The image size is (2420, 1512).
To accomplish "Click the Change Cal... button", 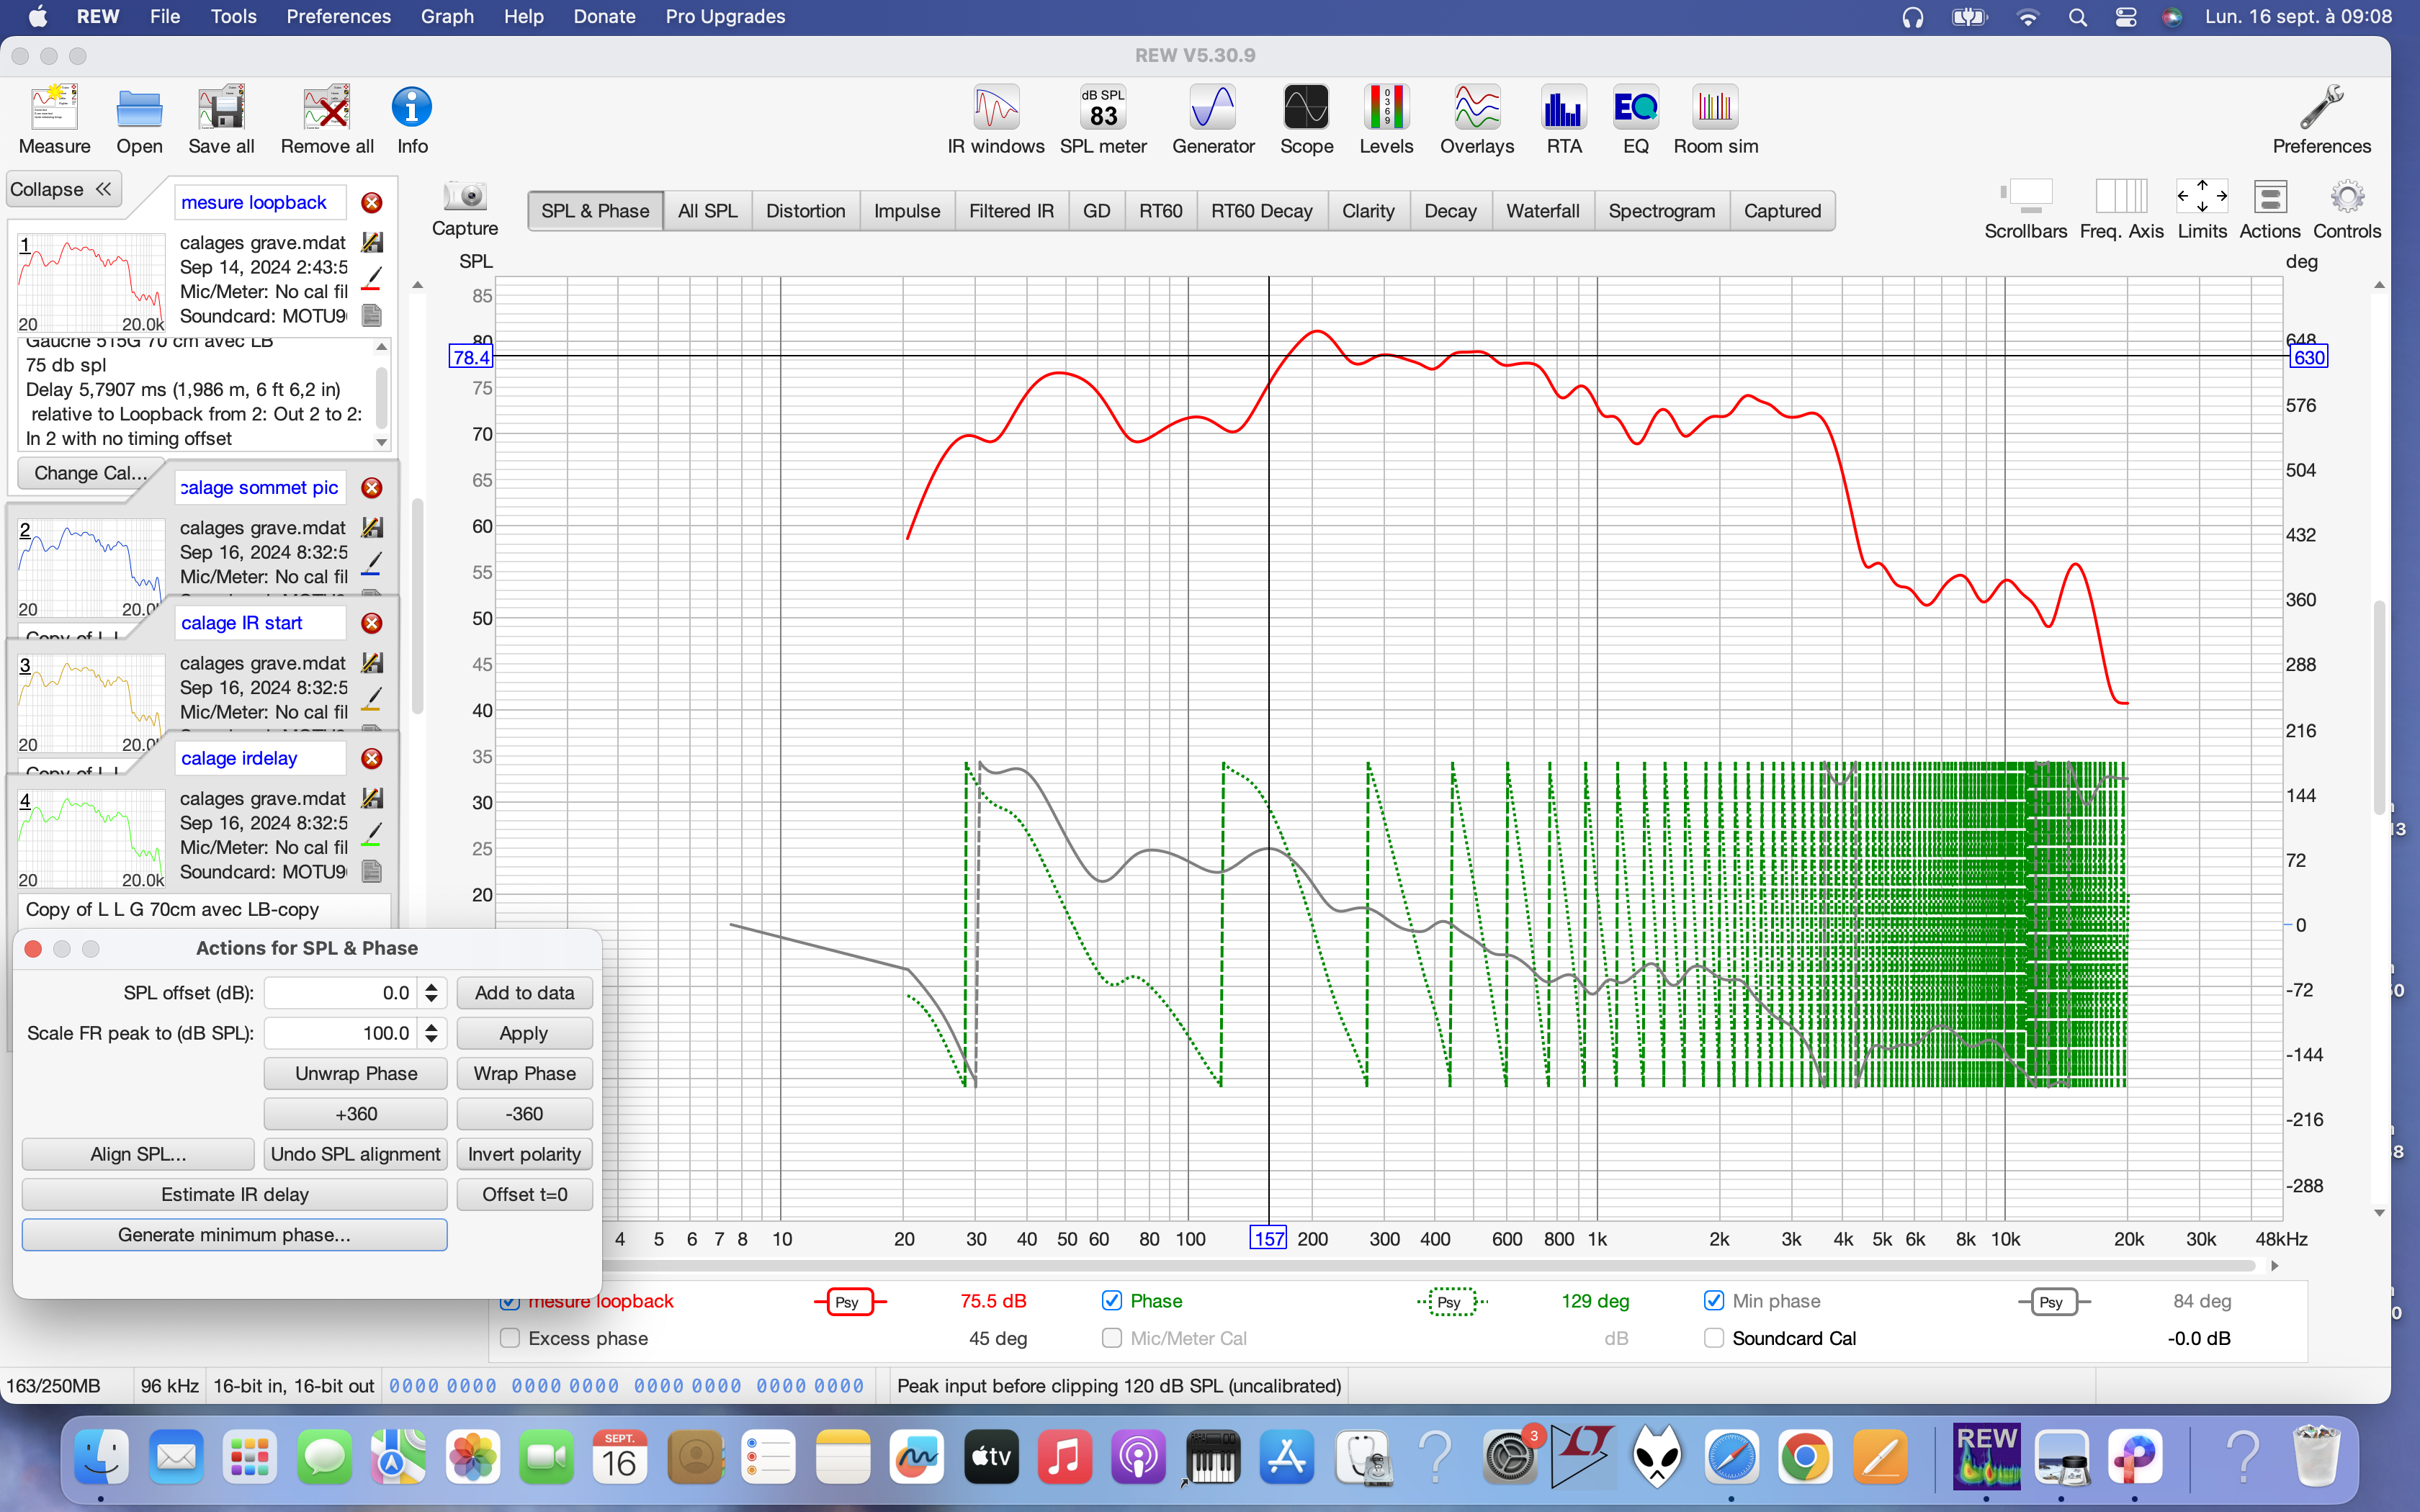I will (x=90, y=473).
